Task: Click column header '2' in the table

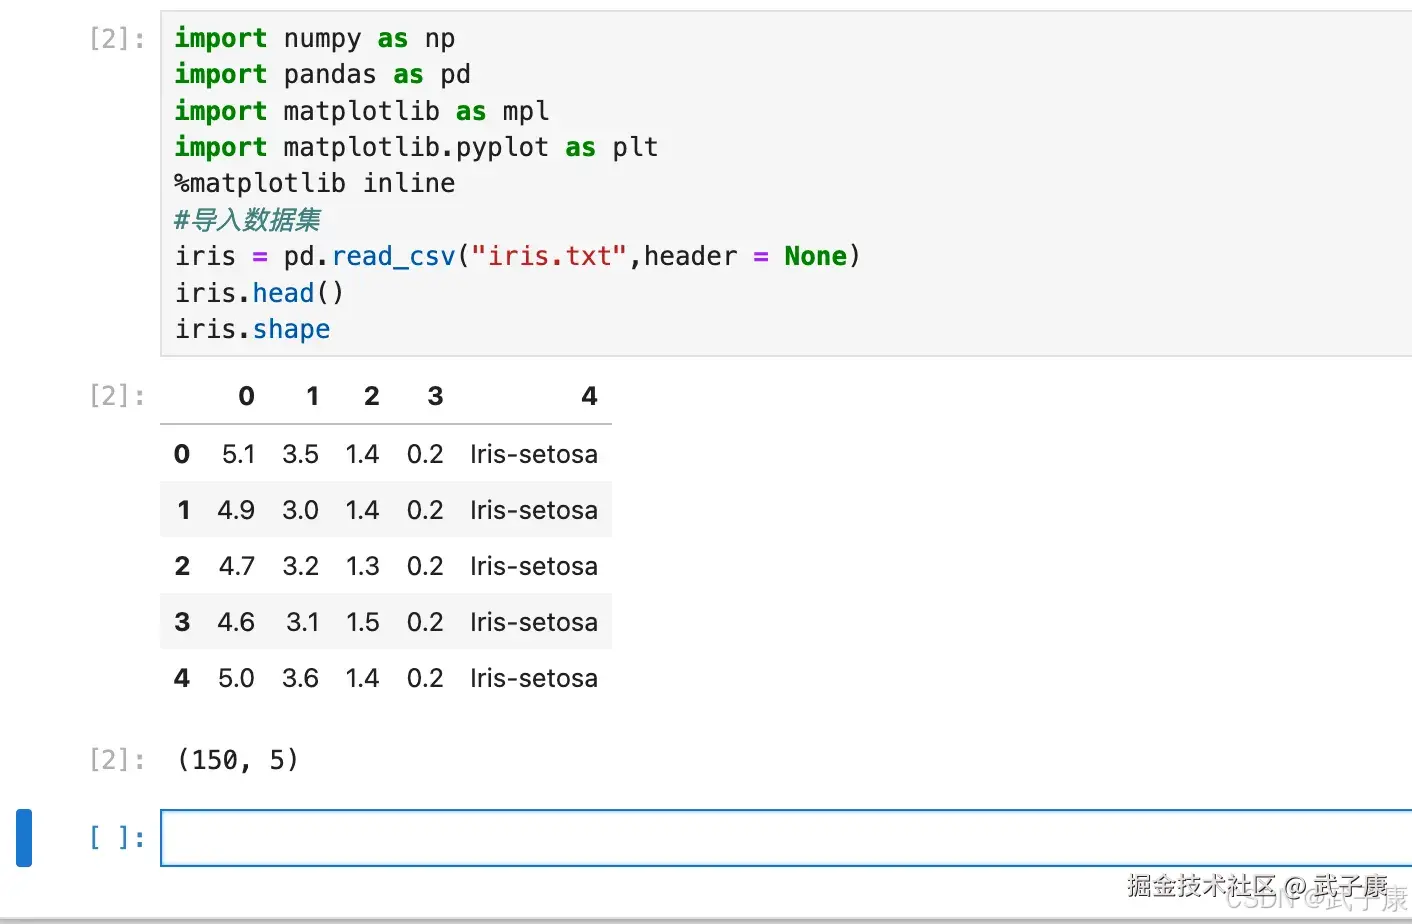Action: (x=371, y=397)
